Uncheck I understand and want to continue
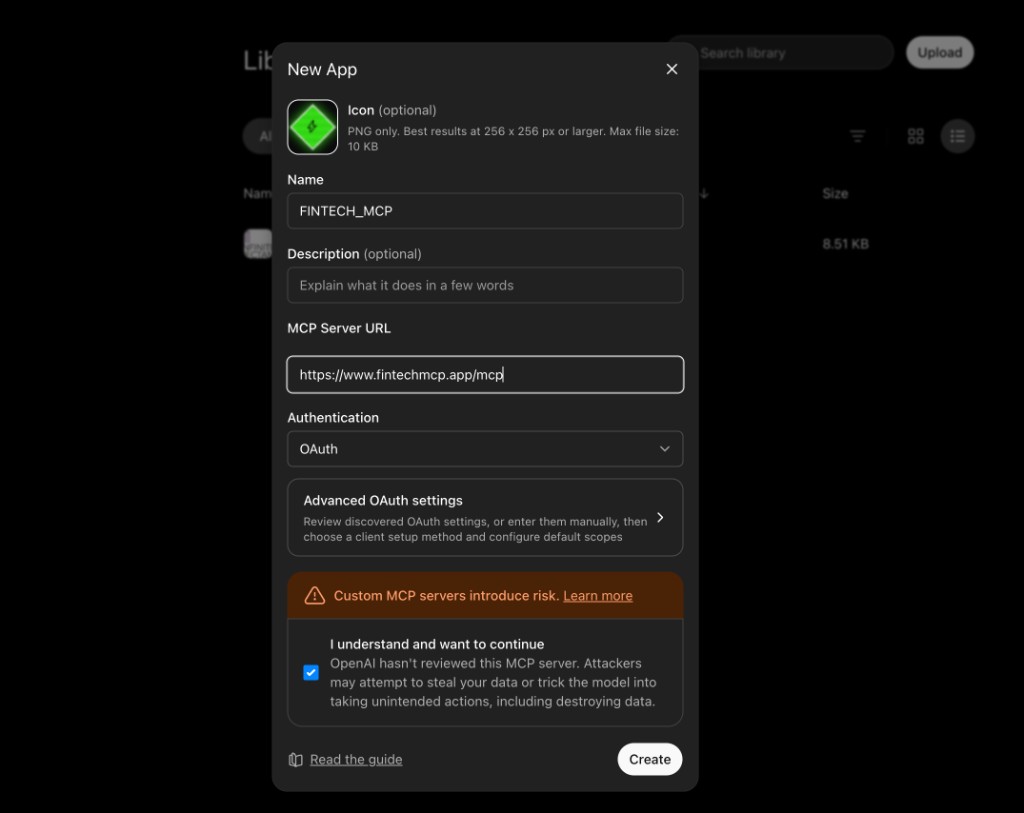The height and width of the screenshot is (813, 1024). click(x=311, y=673)
